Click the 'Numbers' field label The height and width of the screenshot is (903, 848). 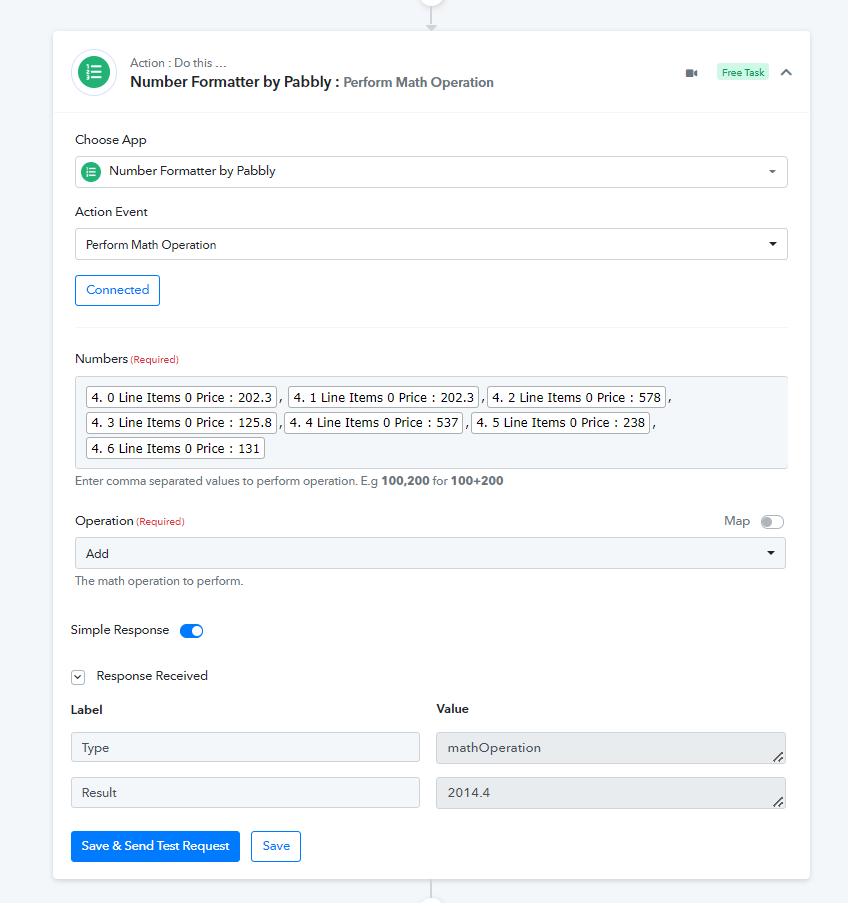click(101, 359)
